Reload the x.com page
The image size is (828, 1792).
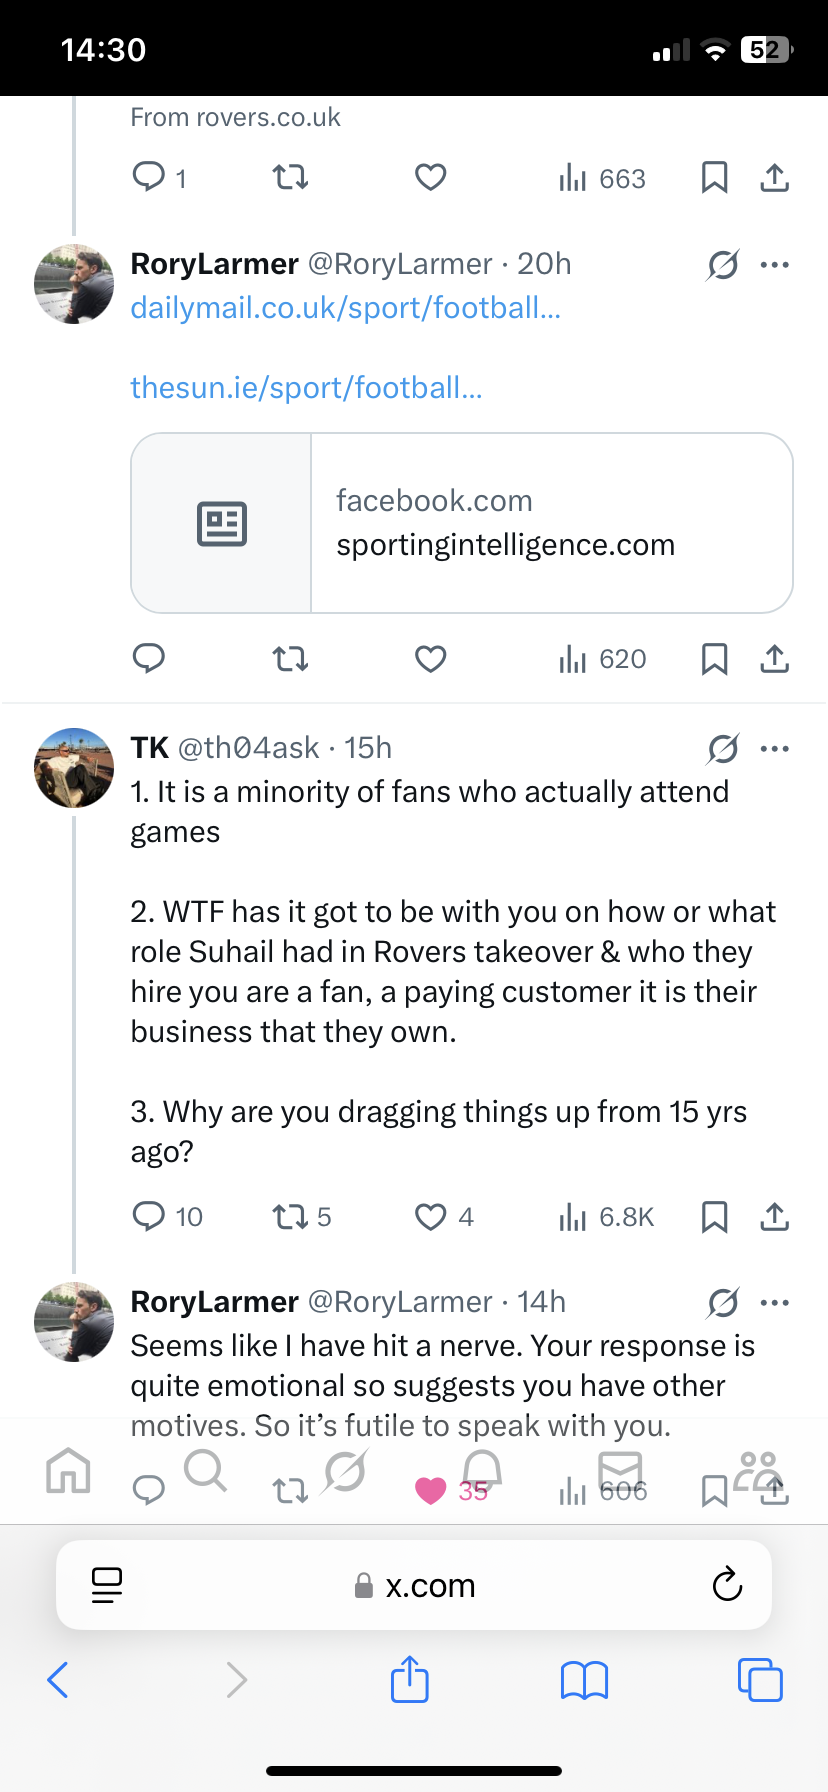727,1584
